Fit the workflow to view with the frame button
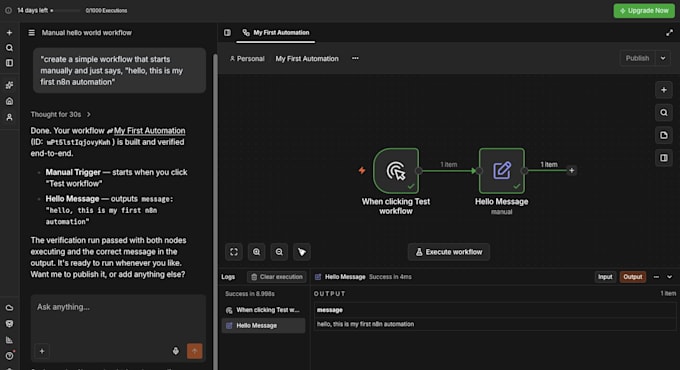680x370 pixels. (x=234, y=252)
